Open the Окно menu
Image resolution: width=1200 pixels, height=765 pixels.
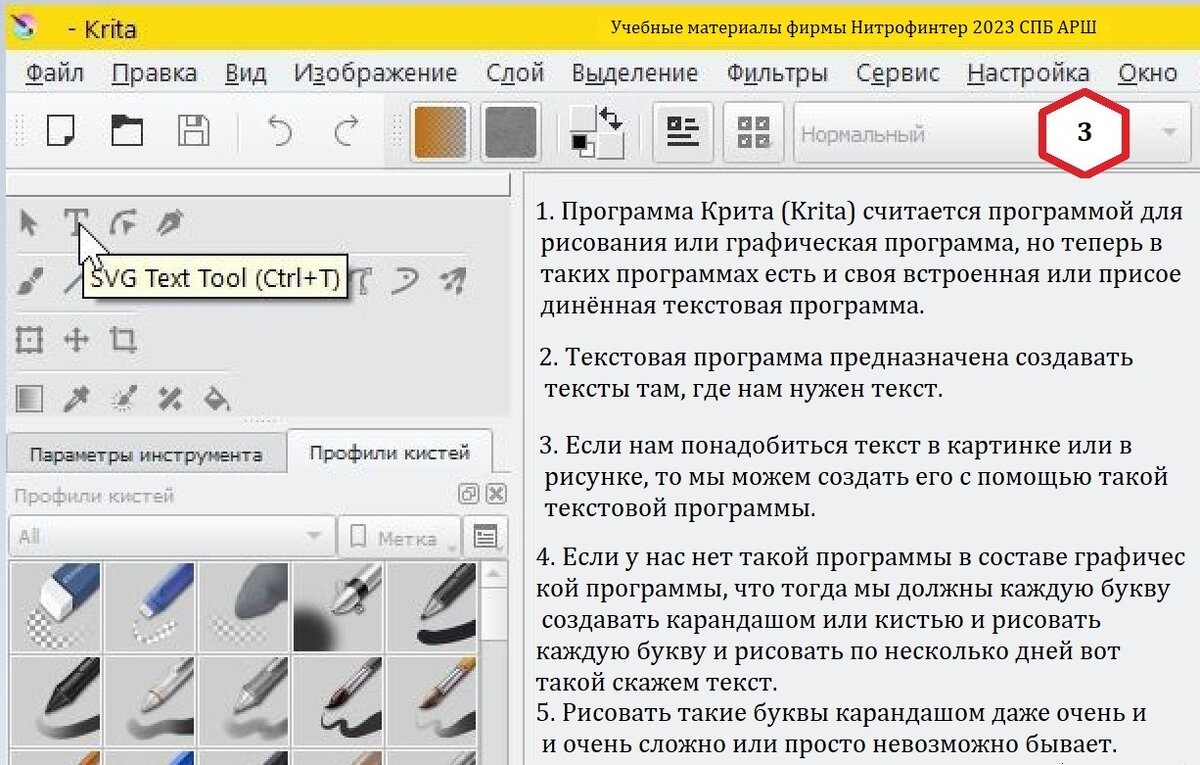1148,73
